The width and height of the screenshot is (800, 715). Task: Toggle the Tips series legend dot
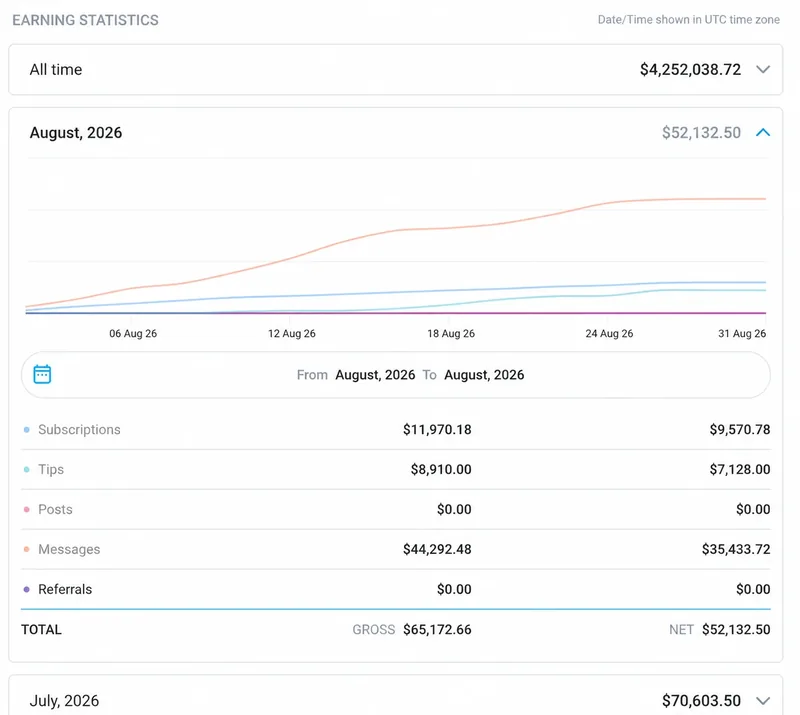(27, 470)
